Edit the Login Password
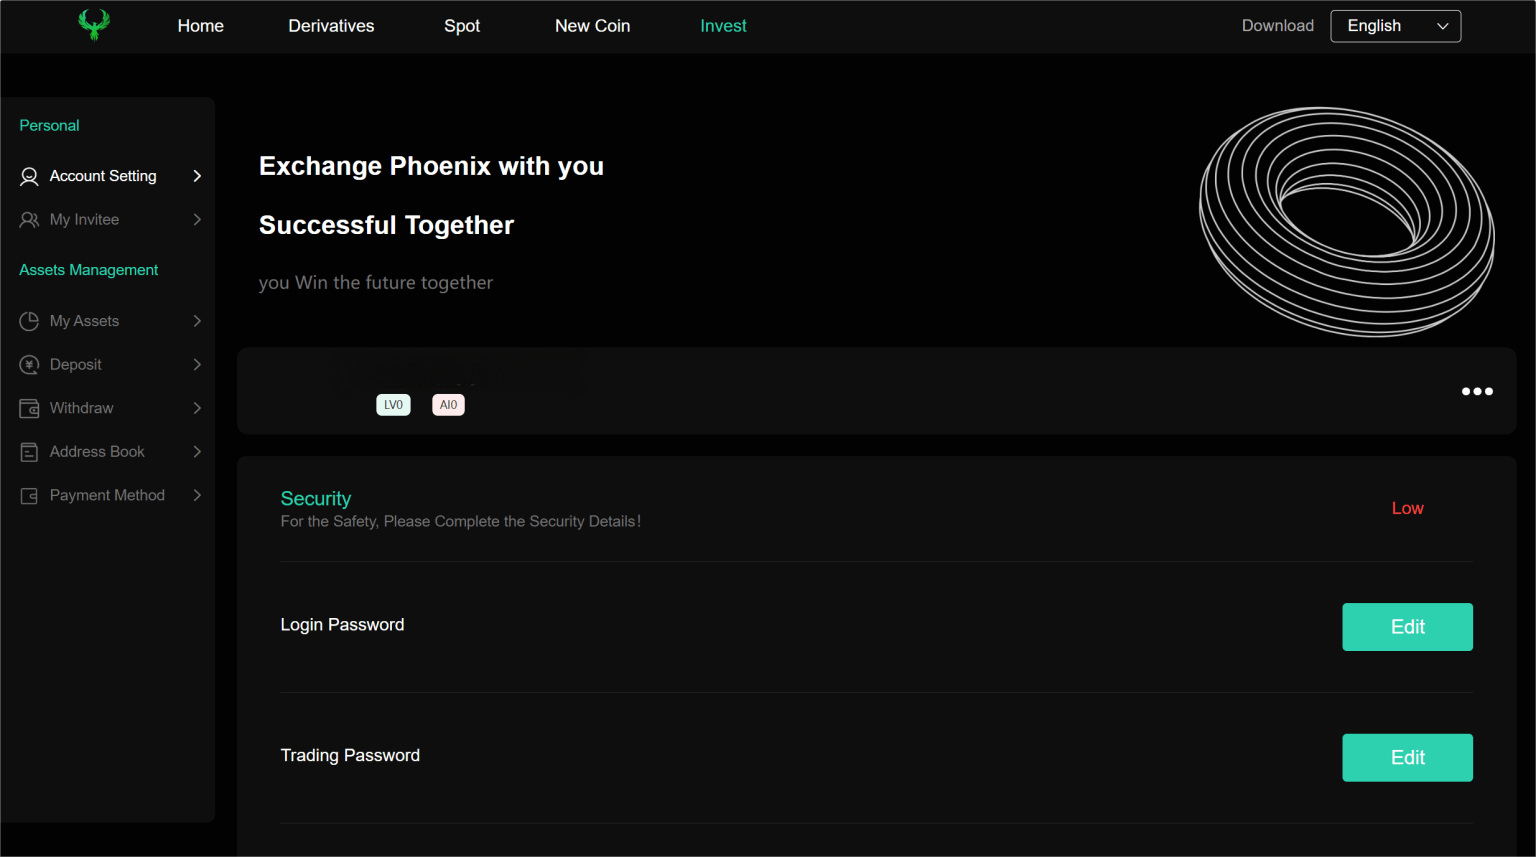 1407,627
